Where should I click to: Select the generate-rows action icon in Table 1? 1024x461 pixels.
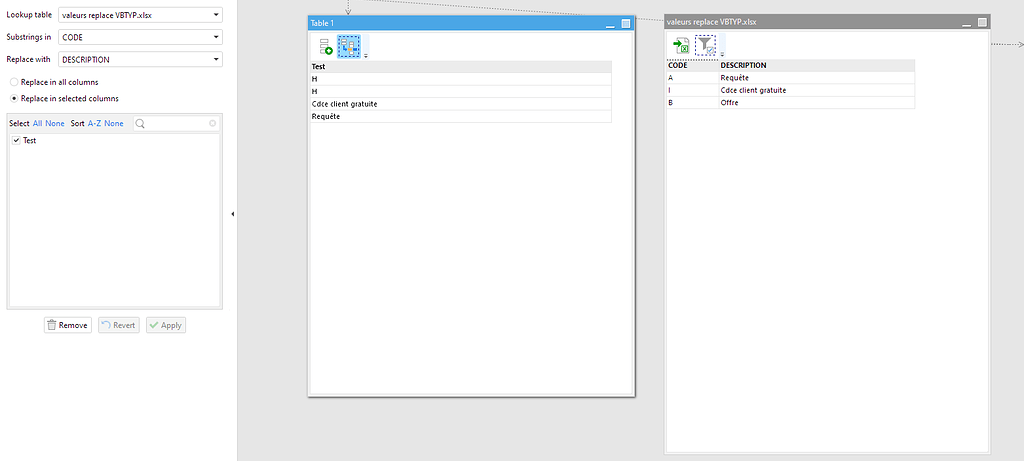pyautogui.click(x=325, y=47)
